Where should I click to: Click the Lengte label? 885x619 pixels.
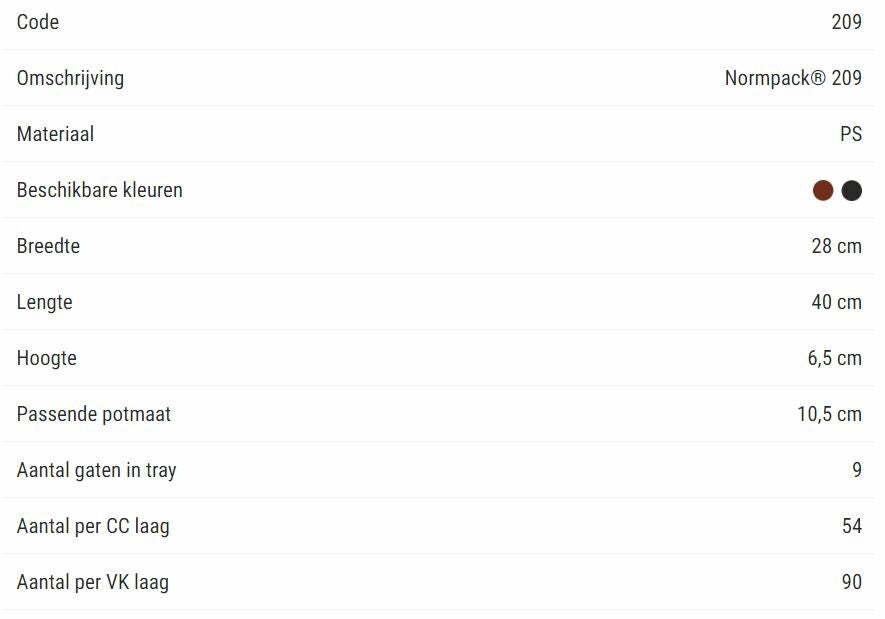click(45, 302)
